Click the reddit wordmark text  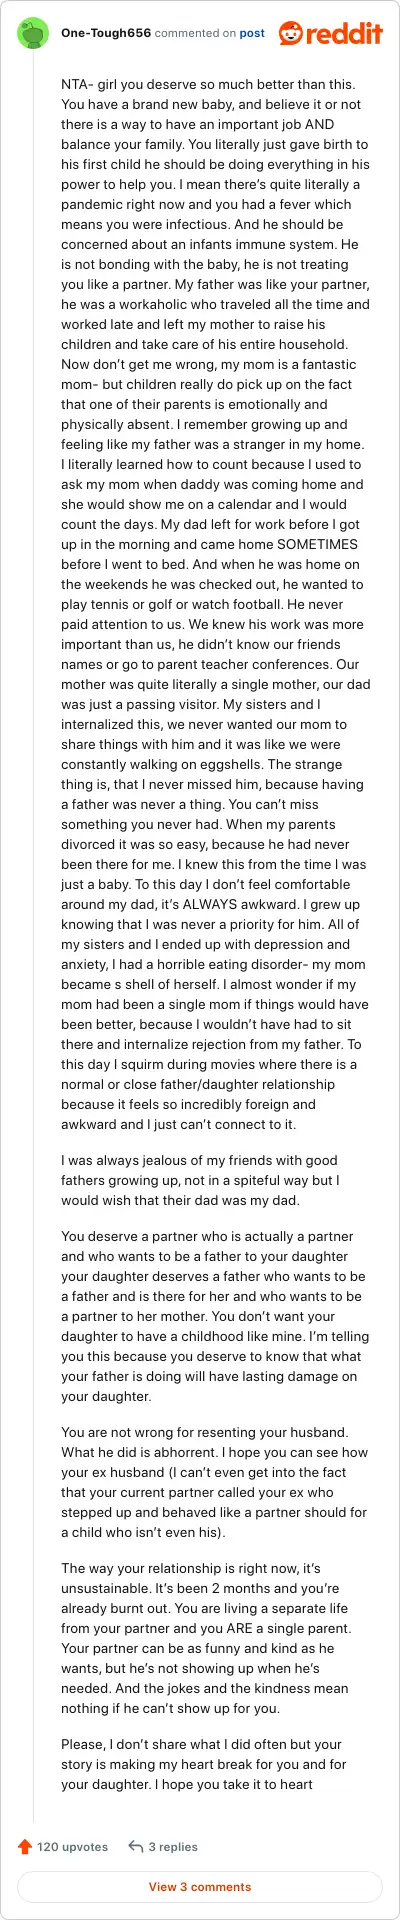[344, 33]
